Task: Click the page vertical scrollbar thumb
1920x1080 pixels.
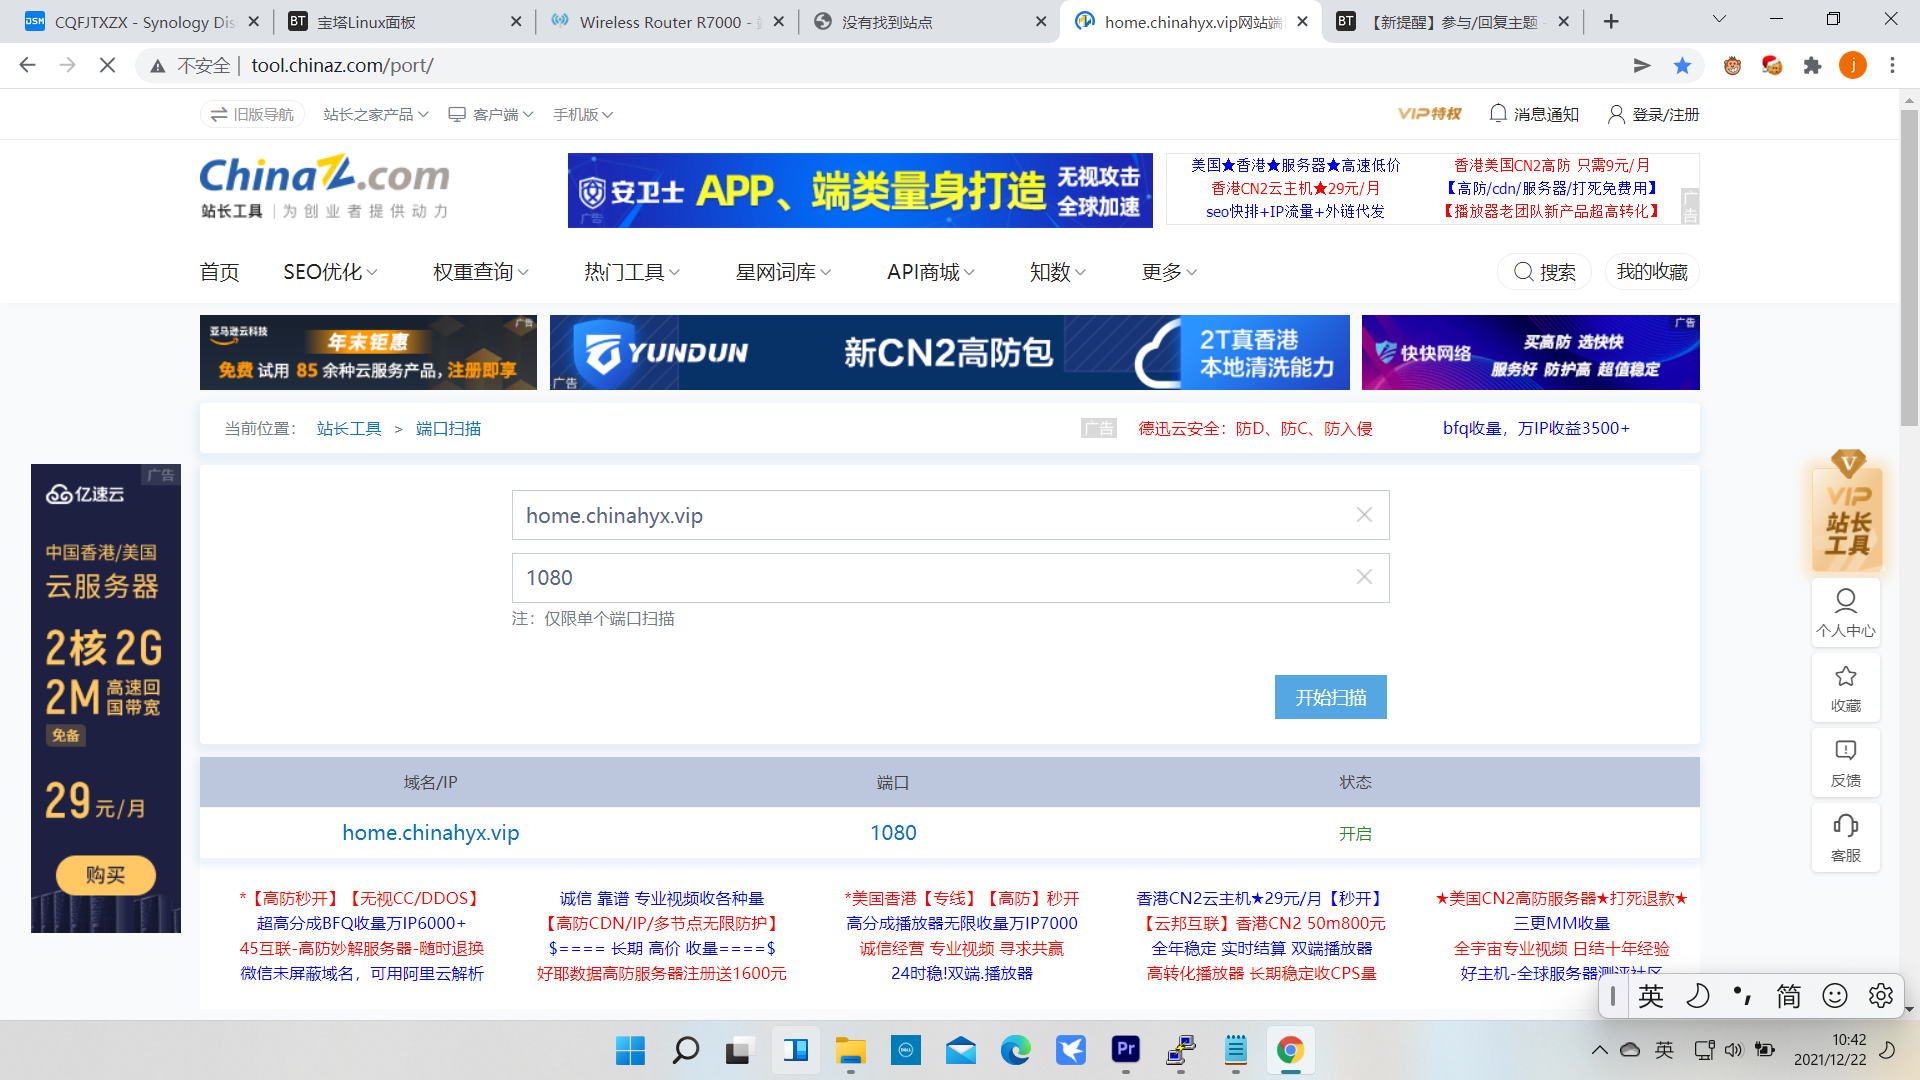Action: pyautogui.click(x=1909, y=267)
